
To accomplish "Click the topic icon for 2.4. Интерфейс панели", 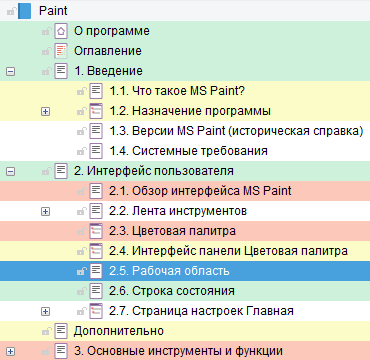I will (x=96, y=251).
